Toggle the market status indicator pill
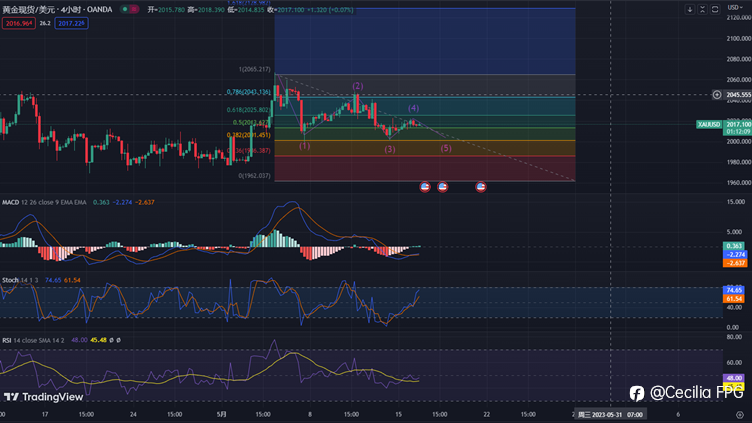 129,9
